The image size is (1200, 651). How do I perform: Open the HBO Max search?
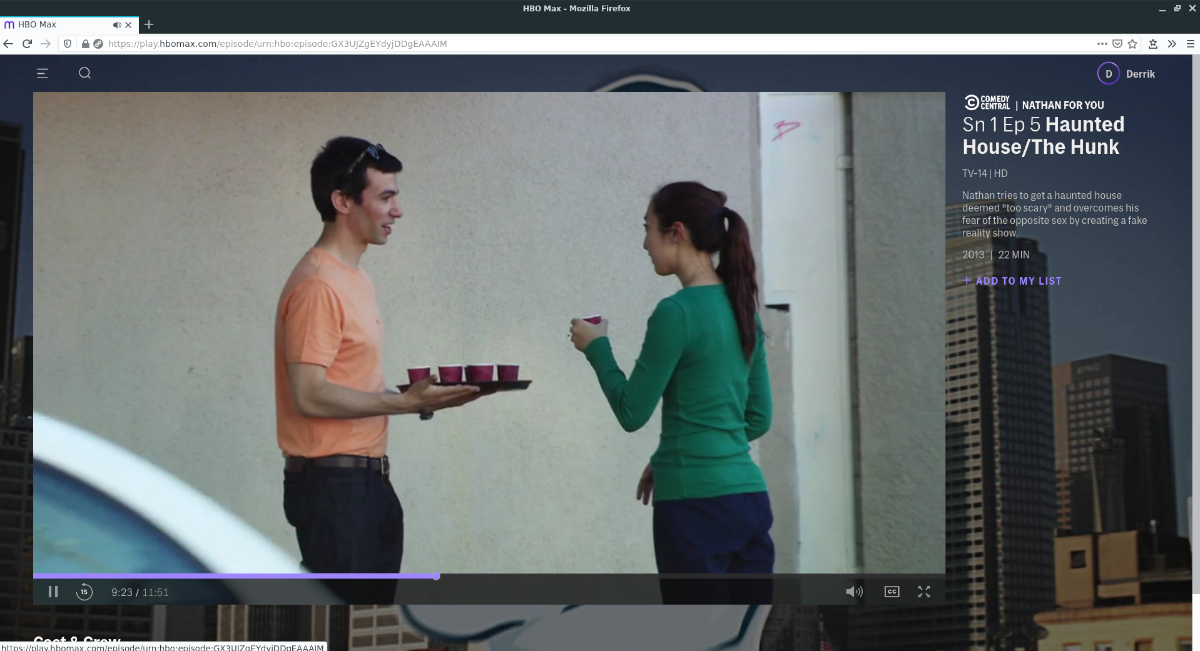pyautogui.click(x=85, y=73)
